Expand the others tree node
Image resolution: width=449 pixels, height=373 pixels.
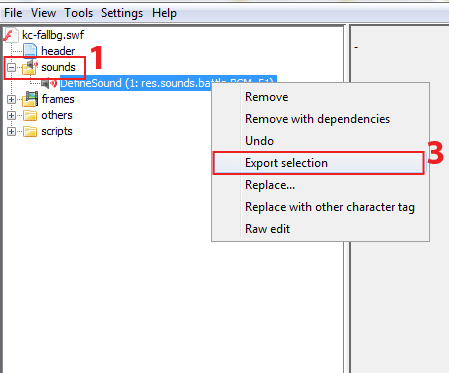[x=11, y=115]
